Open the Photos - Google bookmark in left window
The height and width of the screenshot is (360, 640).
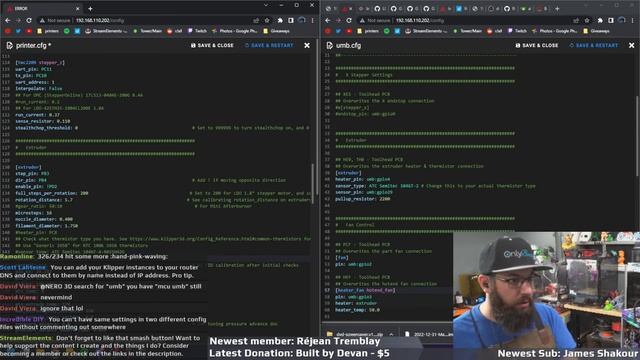tap(234, 31)
